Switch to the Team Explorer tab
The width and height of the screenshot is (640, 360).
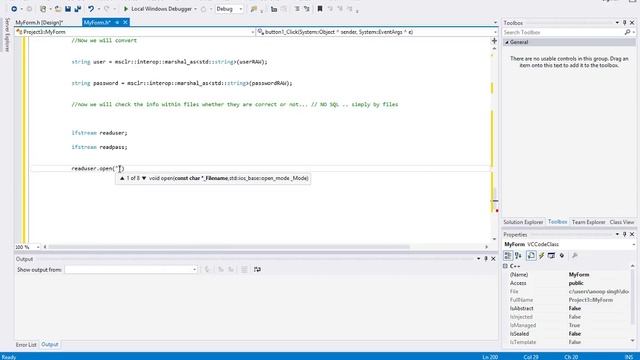(588, 222)
